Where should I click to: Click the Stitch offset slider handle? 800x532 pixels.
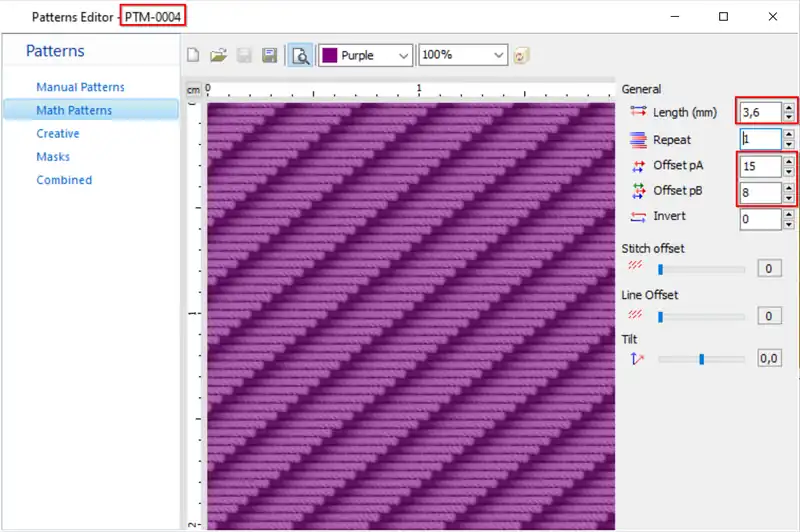click(x=660, y=269)
